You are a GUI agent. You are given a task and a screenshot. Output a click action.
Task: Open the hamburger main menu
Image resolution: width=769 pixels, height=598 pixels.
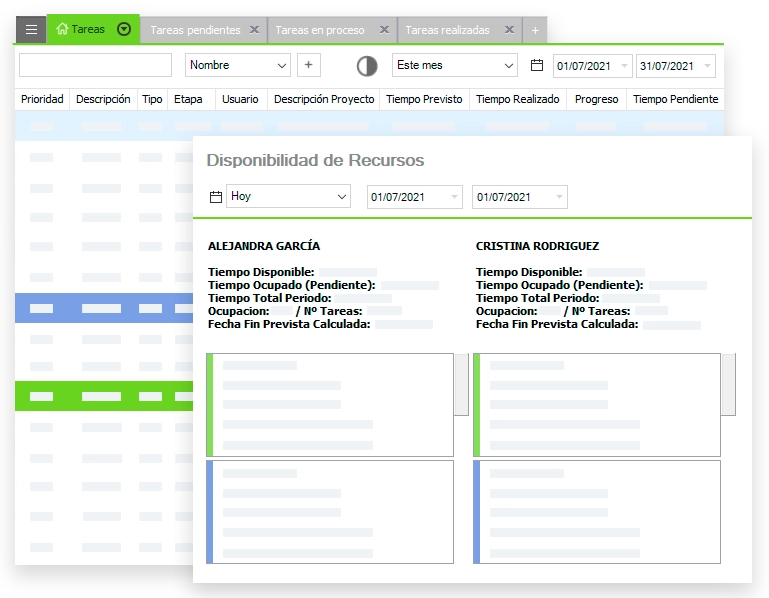click(31, 30)
